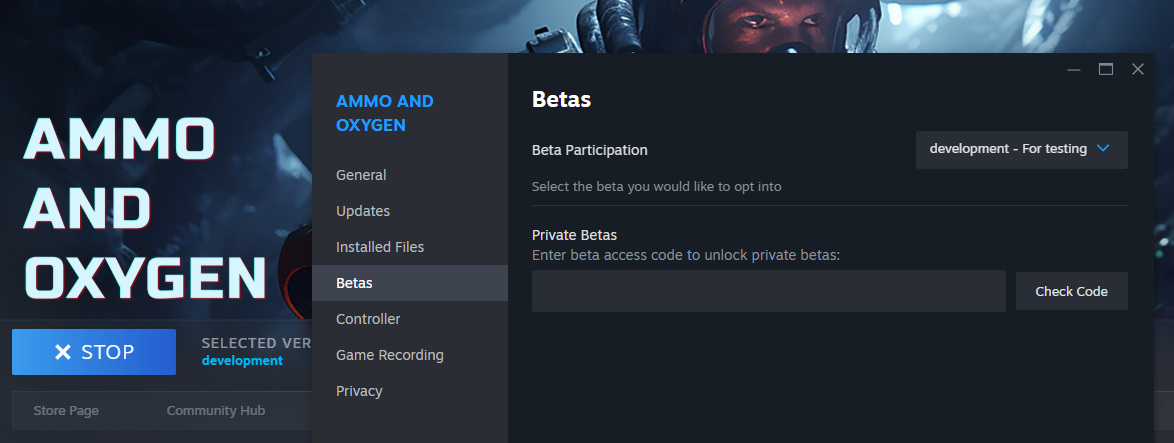This screenshot has width=1174, height=443.
Task: Close the properties dialog
Action: (x=1137, y=70)
